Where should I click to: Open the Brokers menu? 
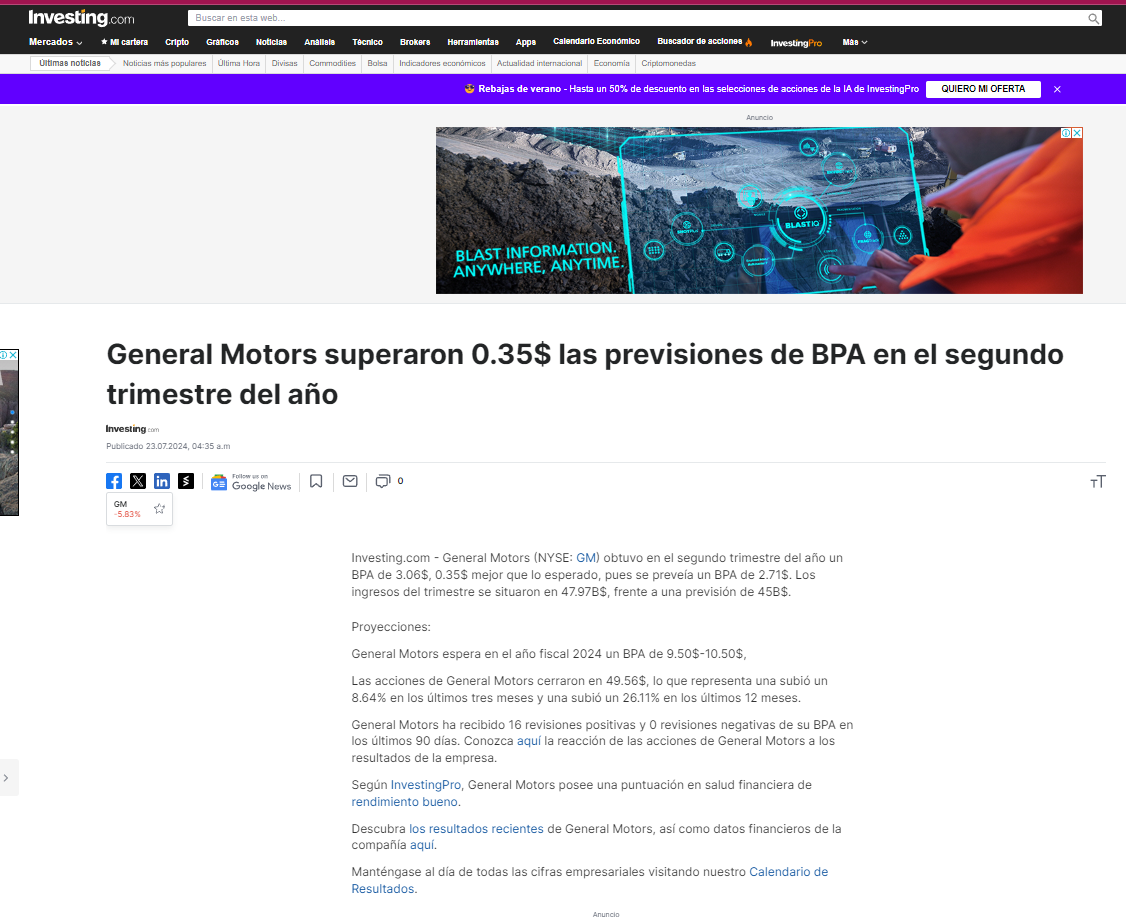[415, 42]
